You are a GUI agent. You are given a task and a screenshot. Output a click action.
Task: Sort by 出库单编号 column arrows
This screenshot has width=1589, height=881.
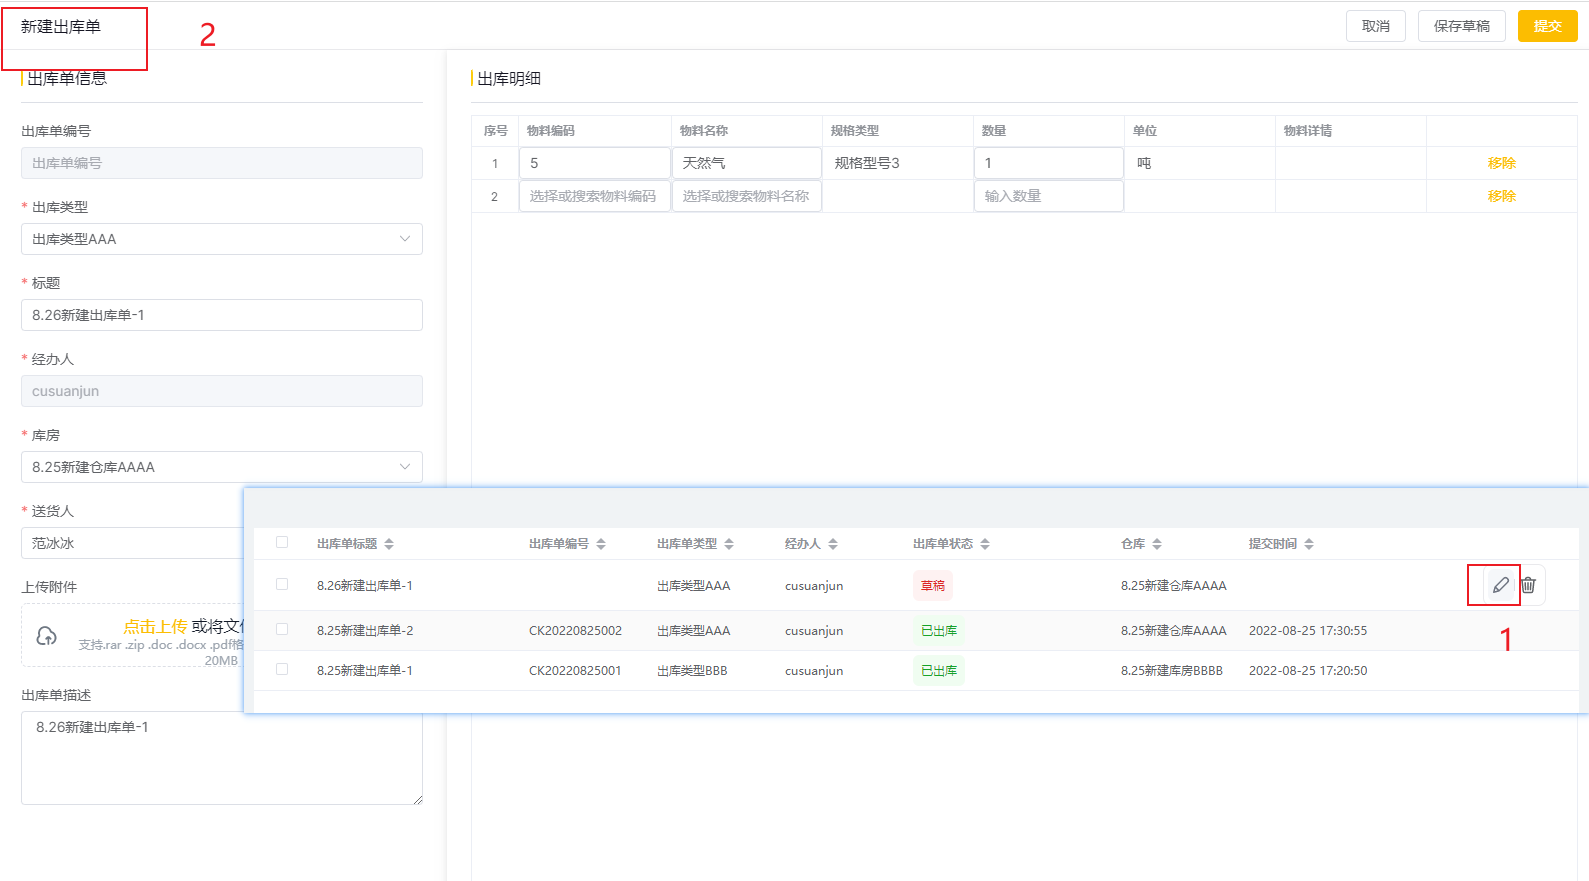click(601, 544)
